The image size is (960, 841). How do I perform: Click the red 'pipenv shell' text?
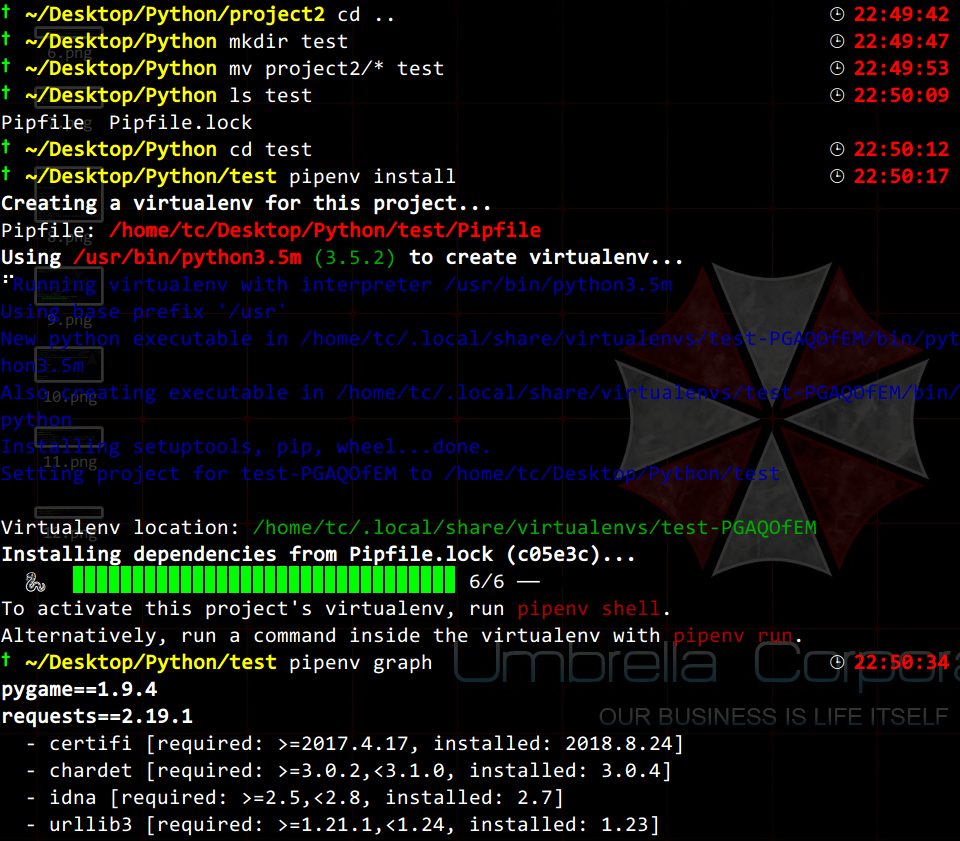point(589,609)
